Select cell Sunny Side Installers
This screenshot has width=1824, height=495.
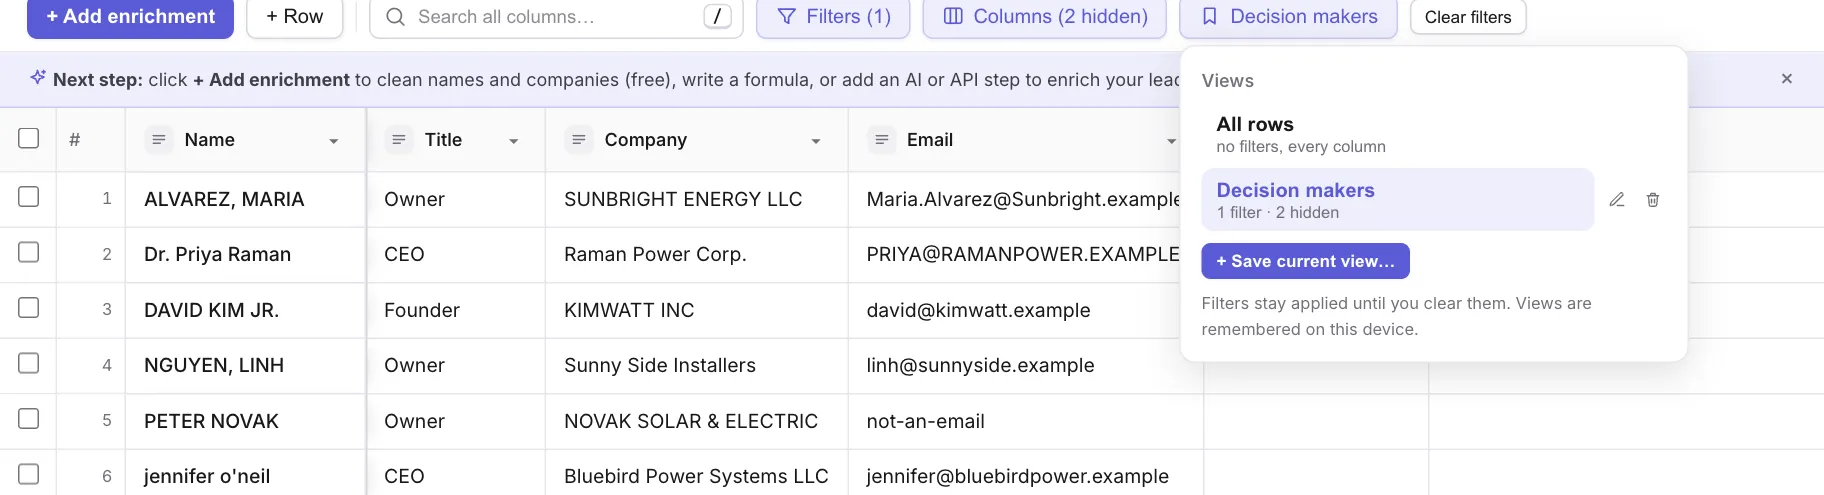(697, 365)
